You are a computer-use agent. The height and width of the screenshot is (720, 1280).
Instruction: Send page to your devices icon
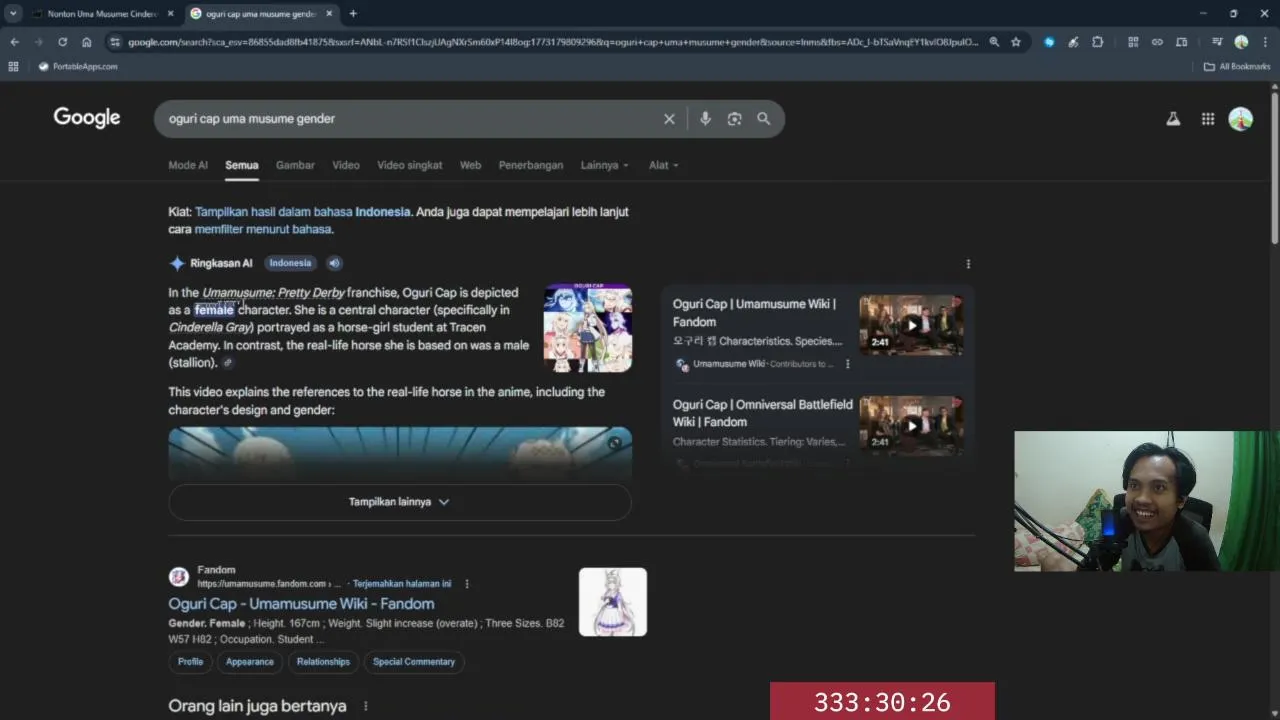pyautogui.click(x=1181, y=42)
